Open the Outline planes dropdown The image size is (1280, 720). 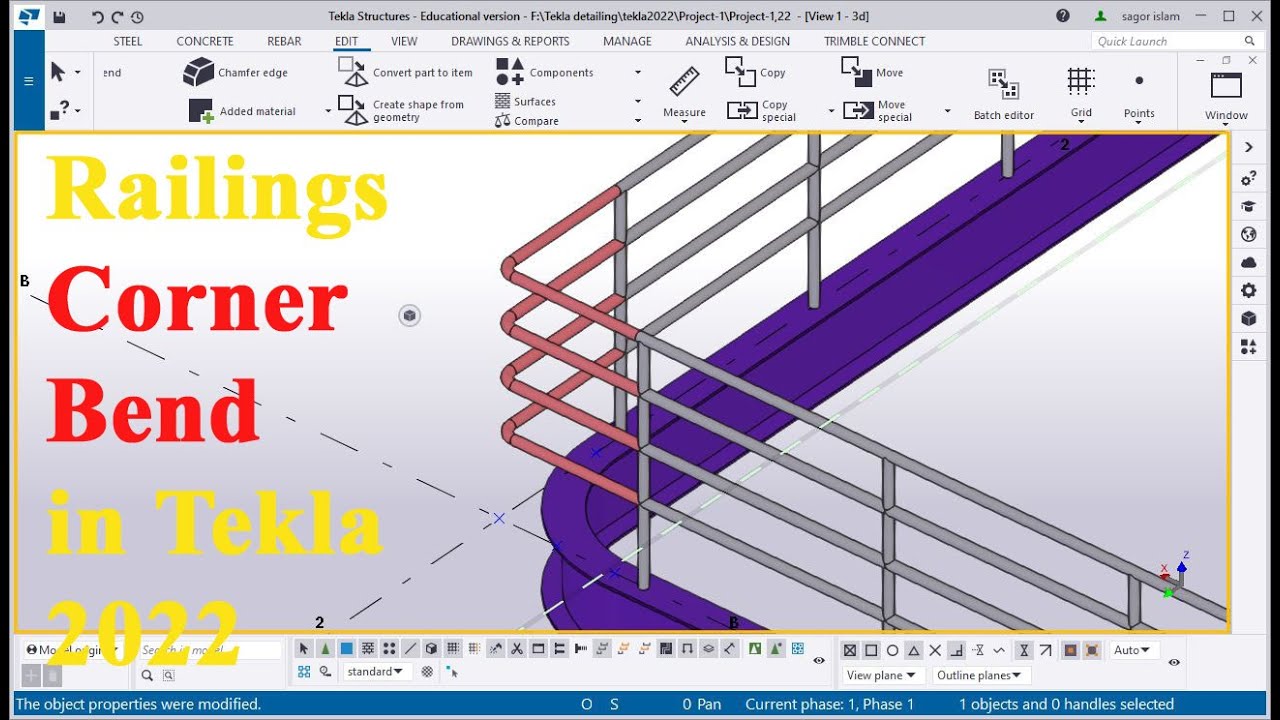pyautogui.click(x=982, y=675)
